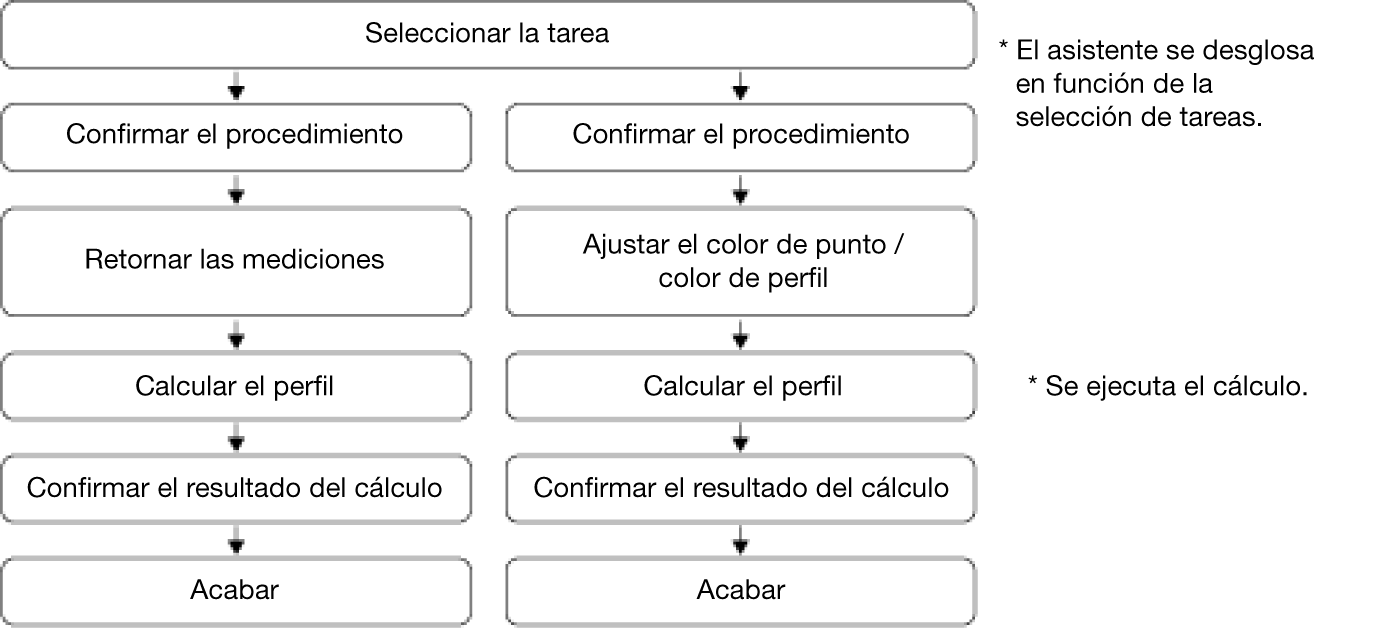
Task: Click Calcular el perfil below Ajustar el color
Action: [741, 386]
